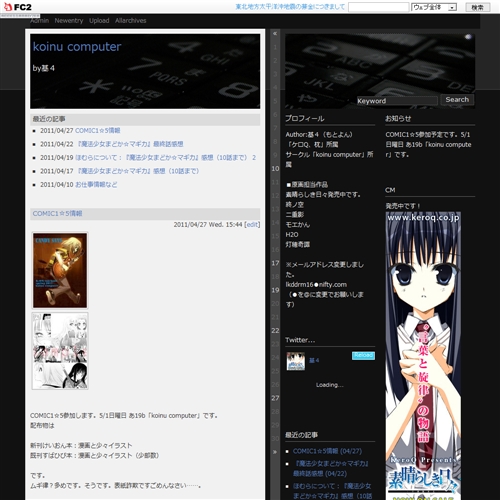Click the モエかん work title text
Image resolution: width=500 pixels, height=500 pixels.
point(298,225)
